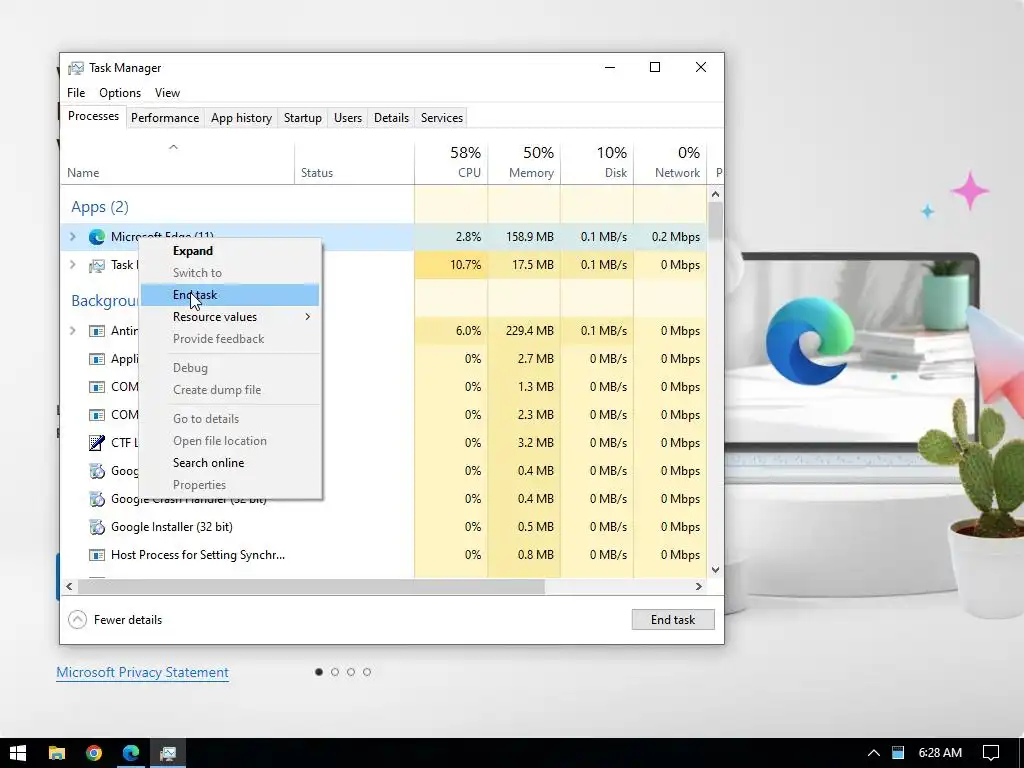The height and width of the screenshot is (768, 1024).
Task: Choose Search online in the context menu
Action: (230, 463)
